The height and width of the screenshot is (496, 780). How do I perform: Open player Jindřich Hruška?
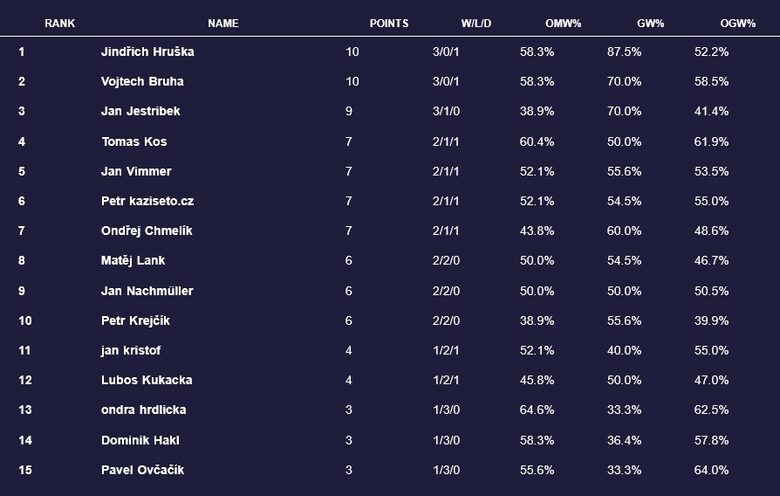click(x=146, y=51)
